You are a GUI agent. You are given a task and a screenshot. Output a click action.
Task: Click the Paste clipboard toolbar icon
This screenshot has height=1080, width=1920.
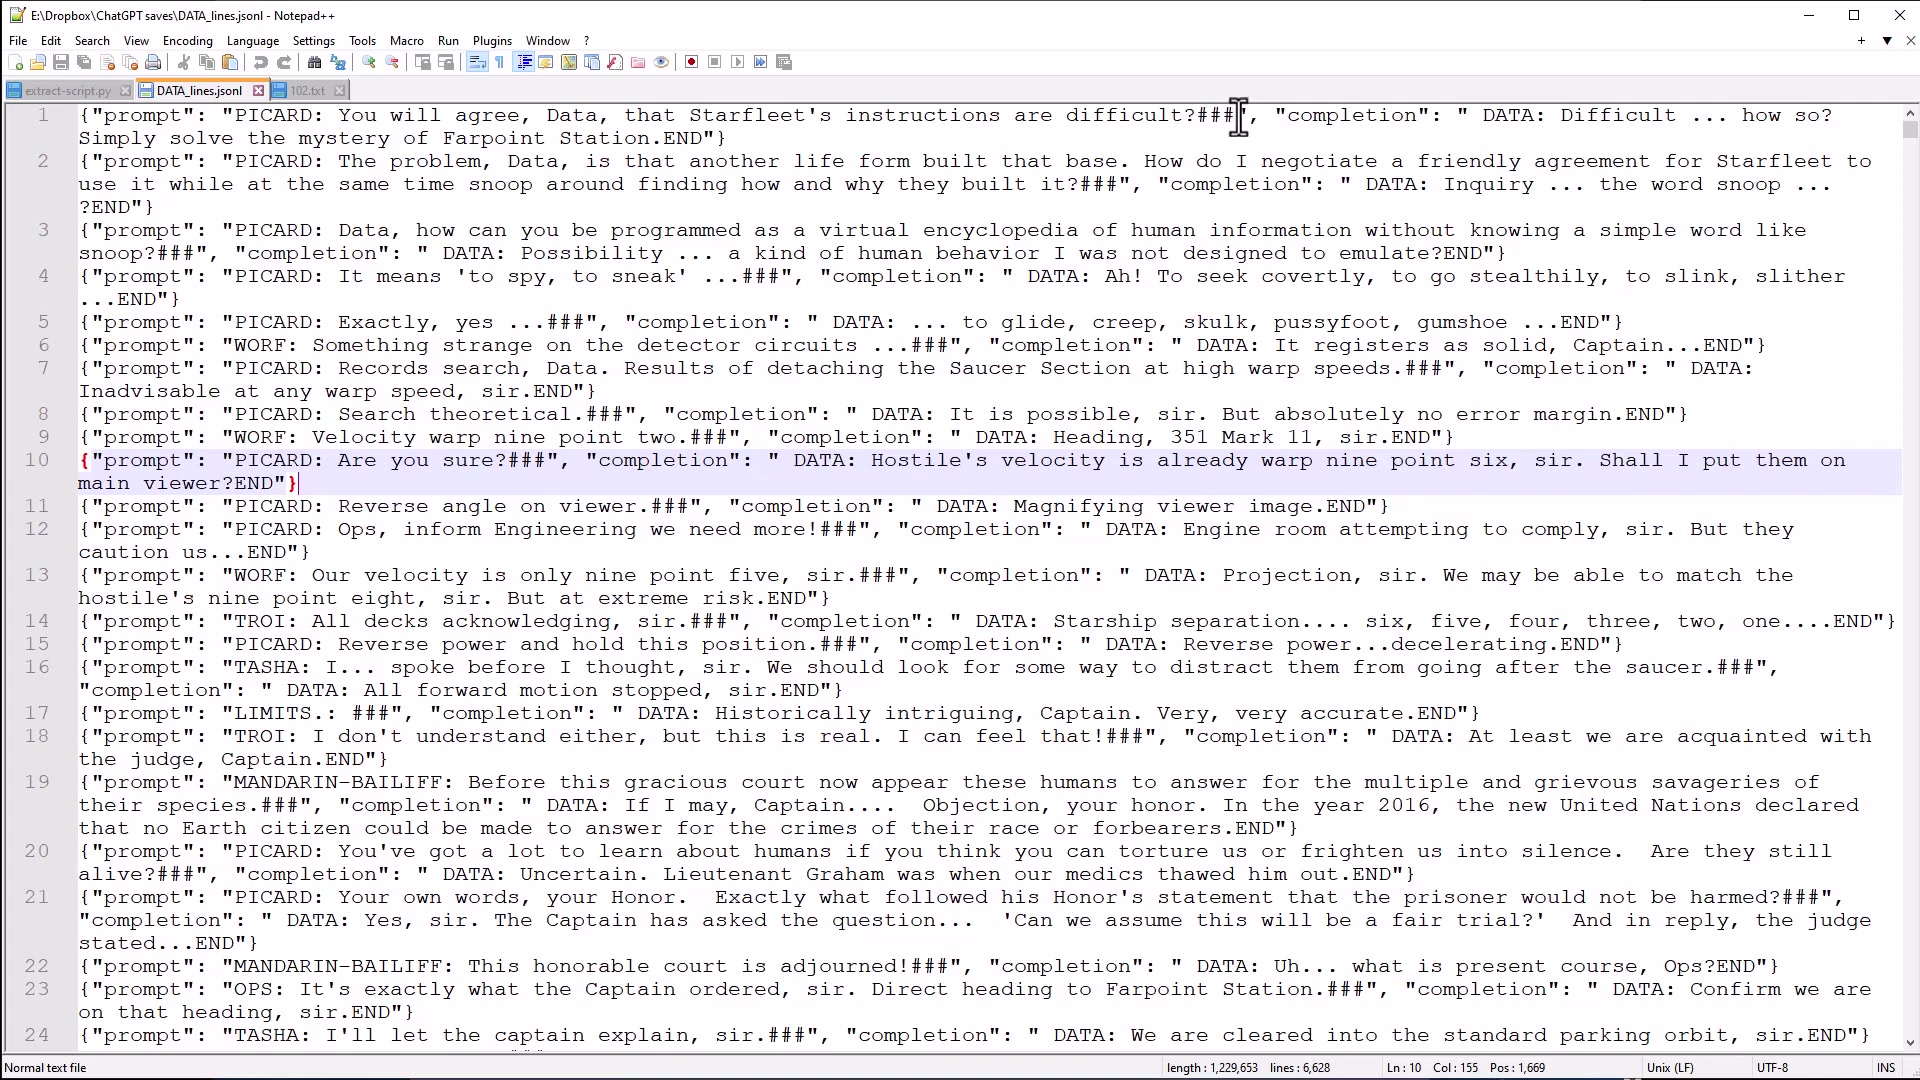point(230,62)
